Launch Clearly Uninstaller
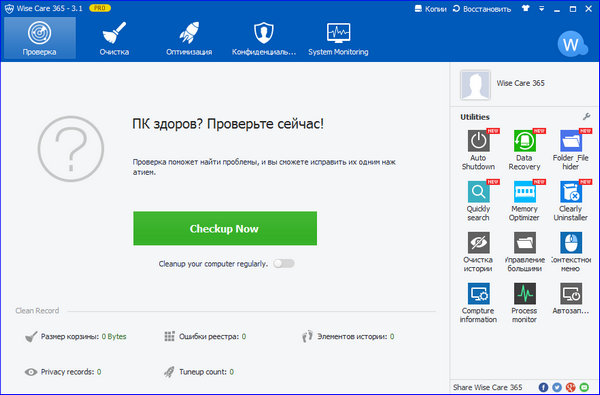Screen dimensions: 600x395 point(571,201)
